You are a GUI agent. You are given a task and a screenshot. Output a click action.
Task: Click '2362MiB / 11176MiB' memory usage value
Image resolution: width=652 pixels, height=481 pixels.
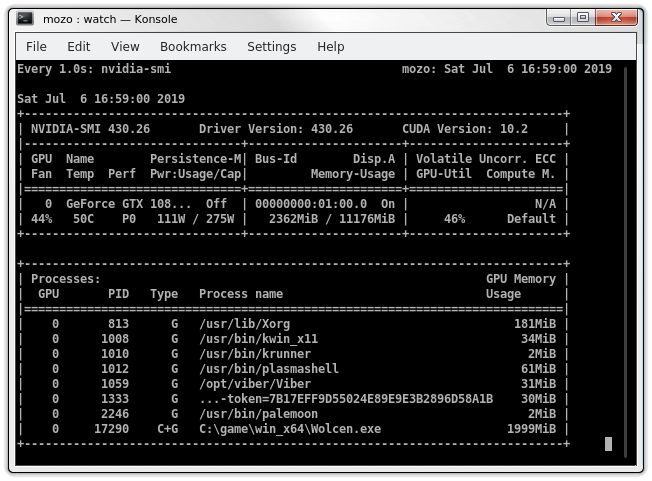click(x=332, y=219)
